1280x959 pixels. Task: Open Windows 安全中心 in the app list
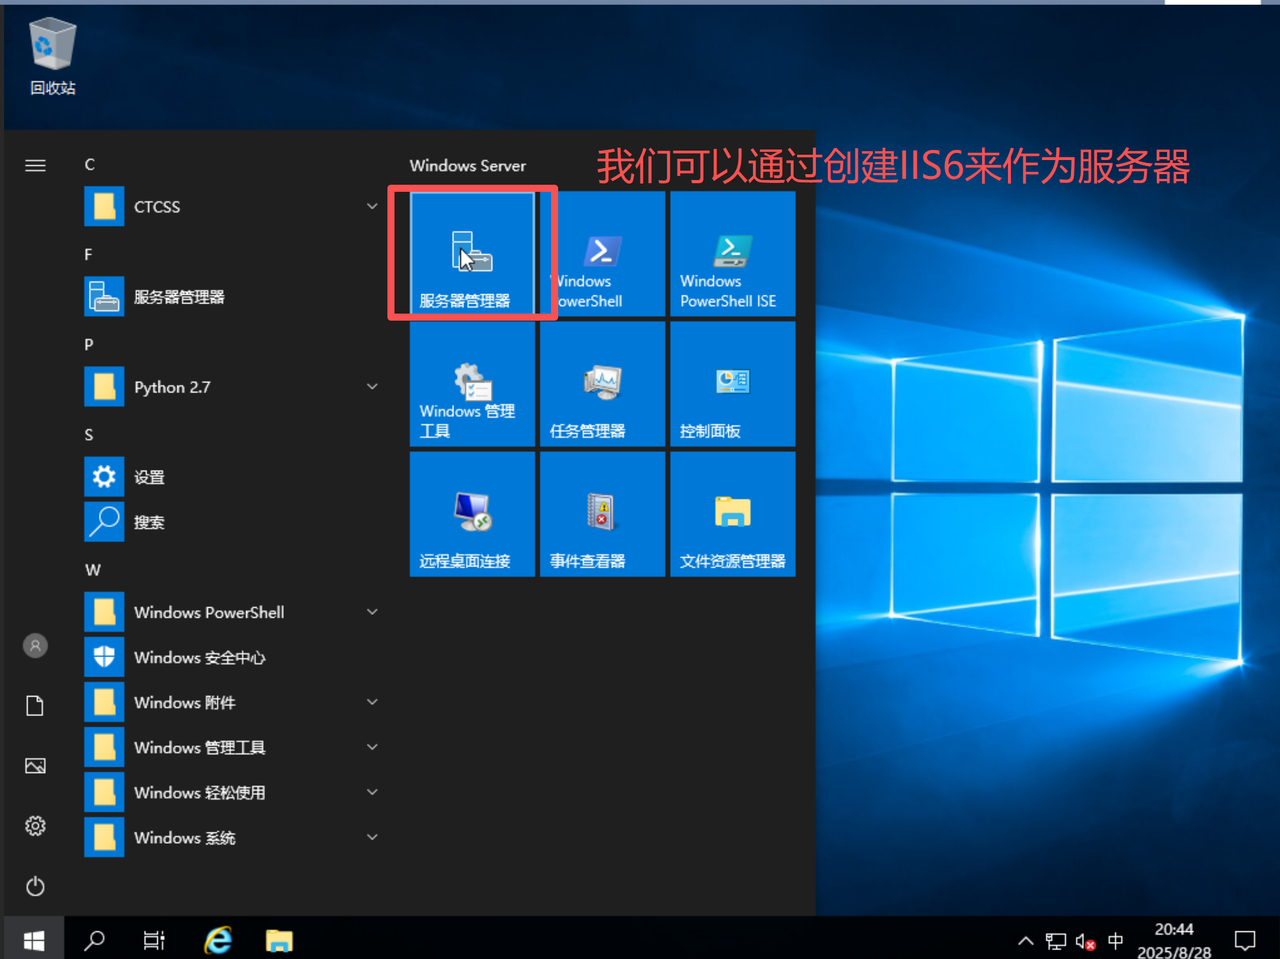[233, 657]
